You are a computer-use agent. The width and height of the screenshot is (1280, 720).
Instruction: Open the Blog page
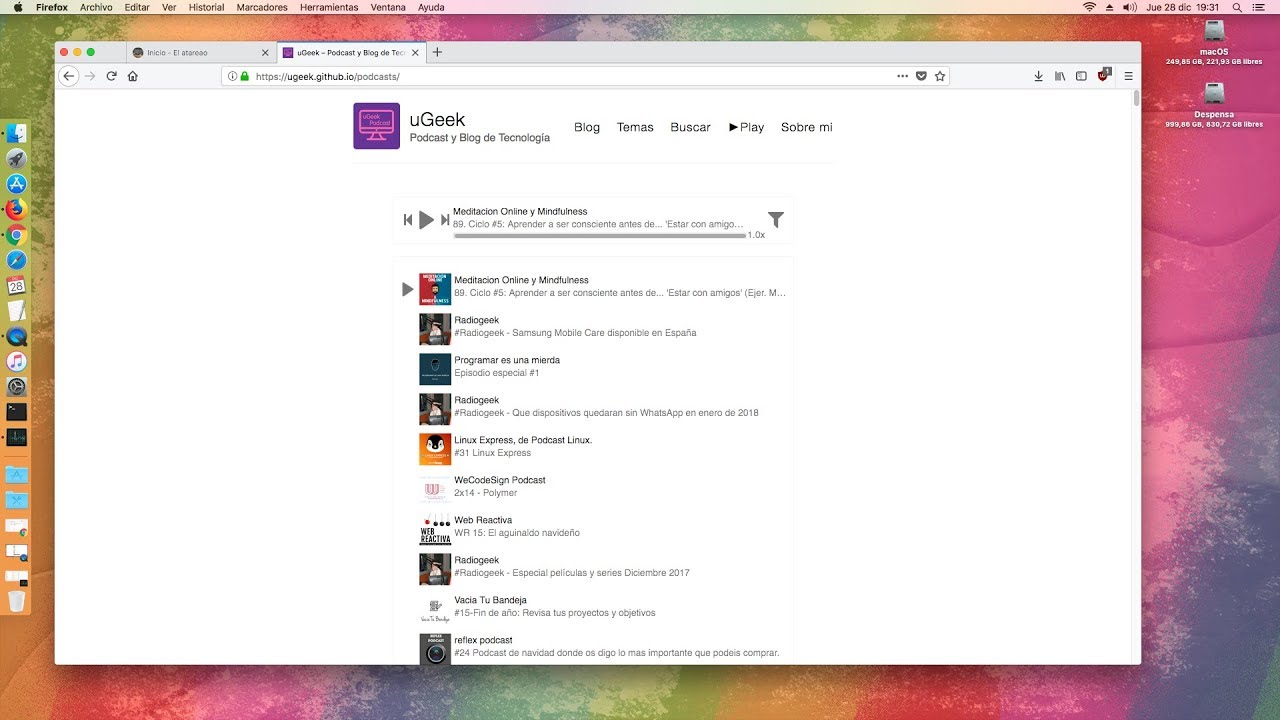click(587, 127)
